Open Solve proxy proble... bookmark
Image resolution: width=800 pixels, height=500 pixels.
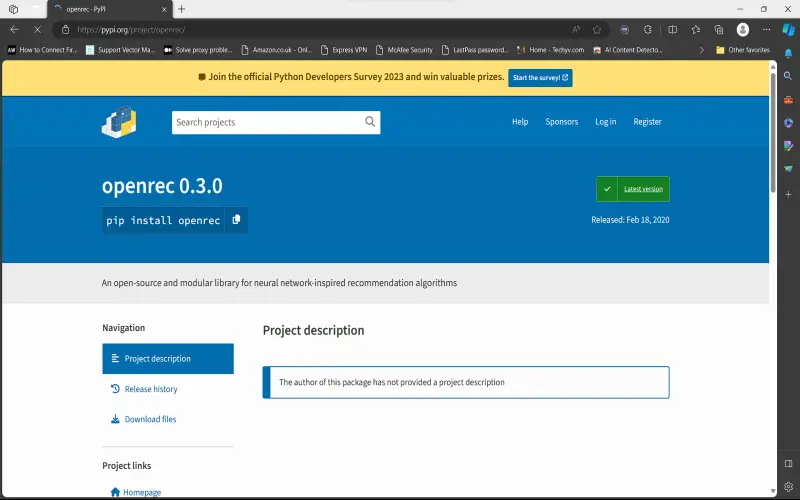click(x=198, y=50)
